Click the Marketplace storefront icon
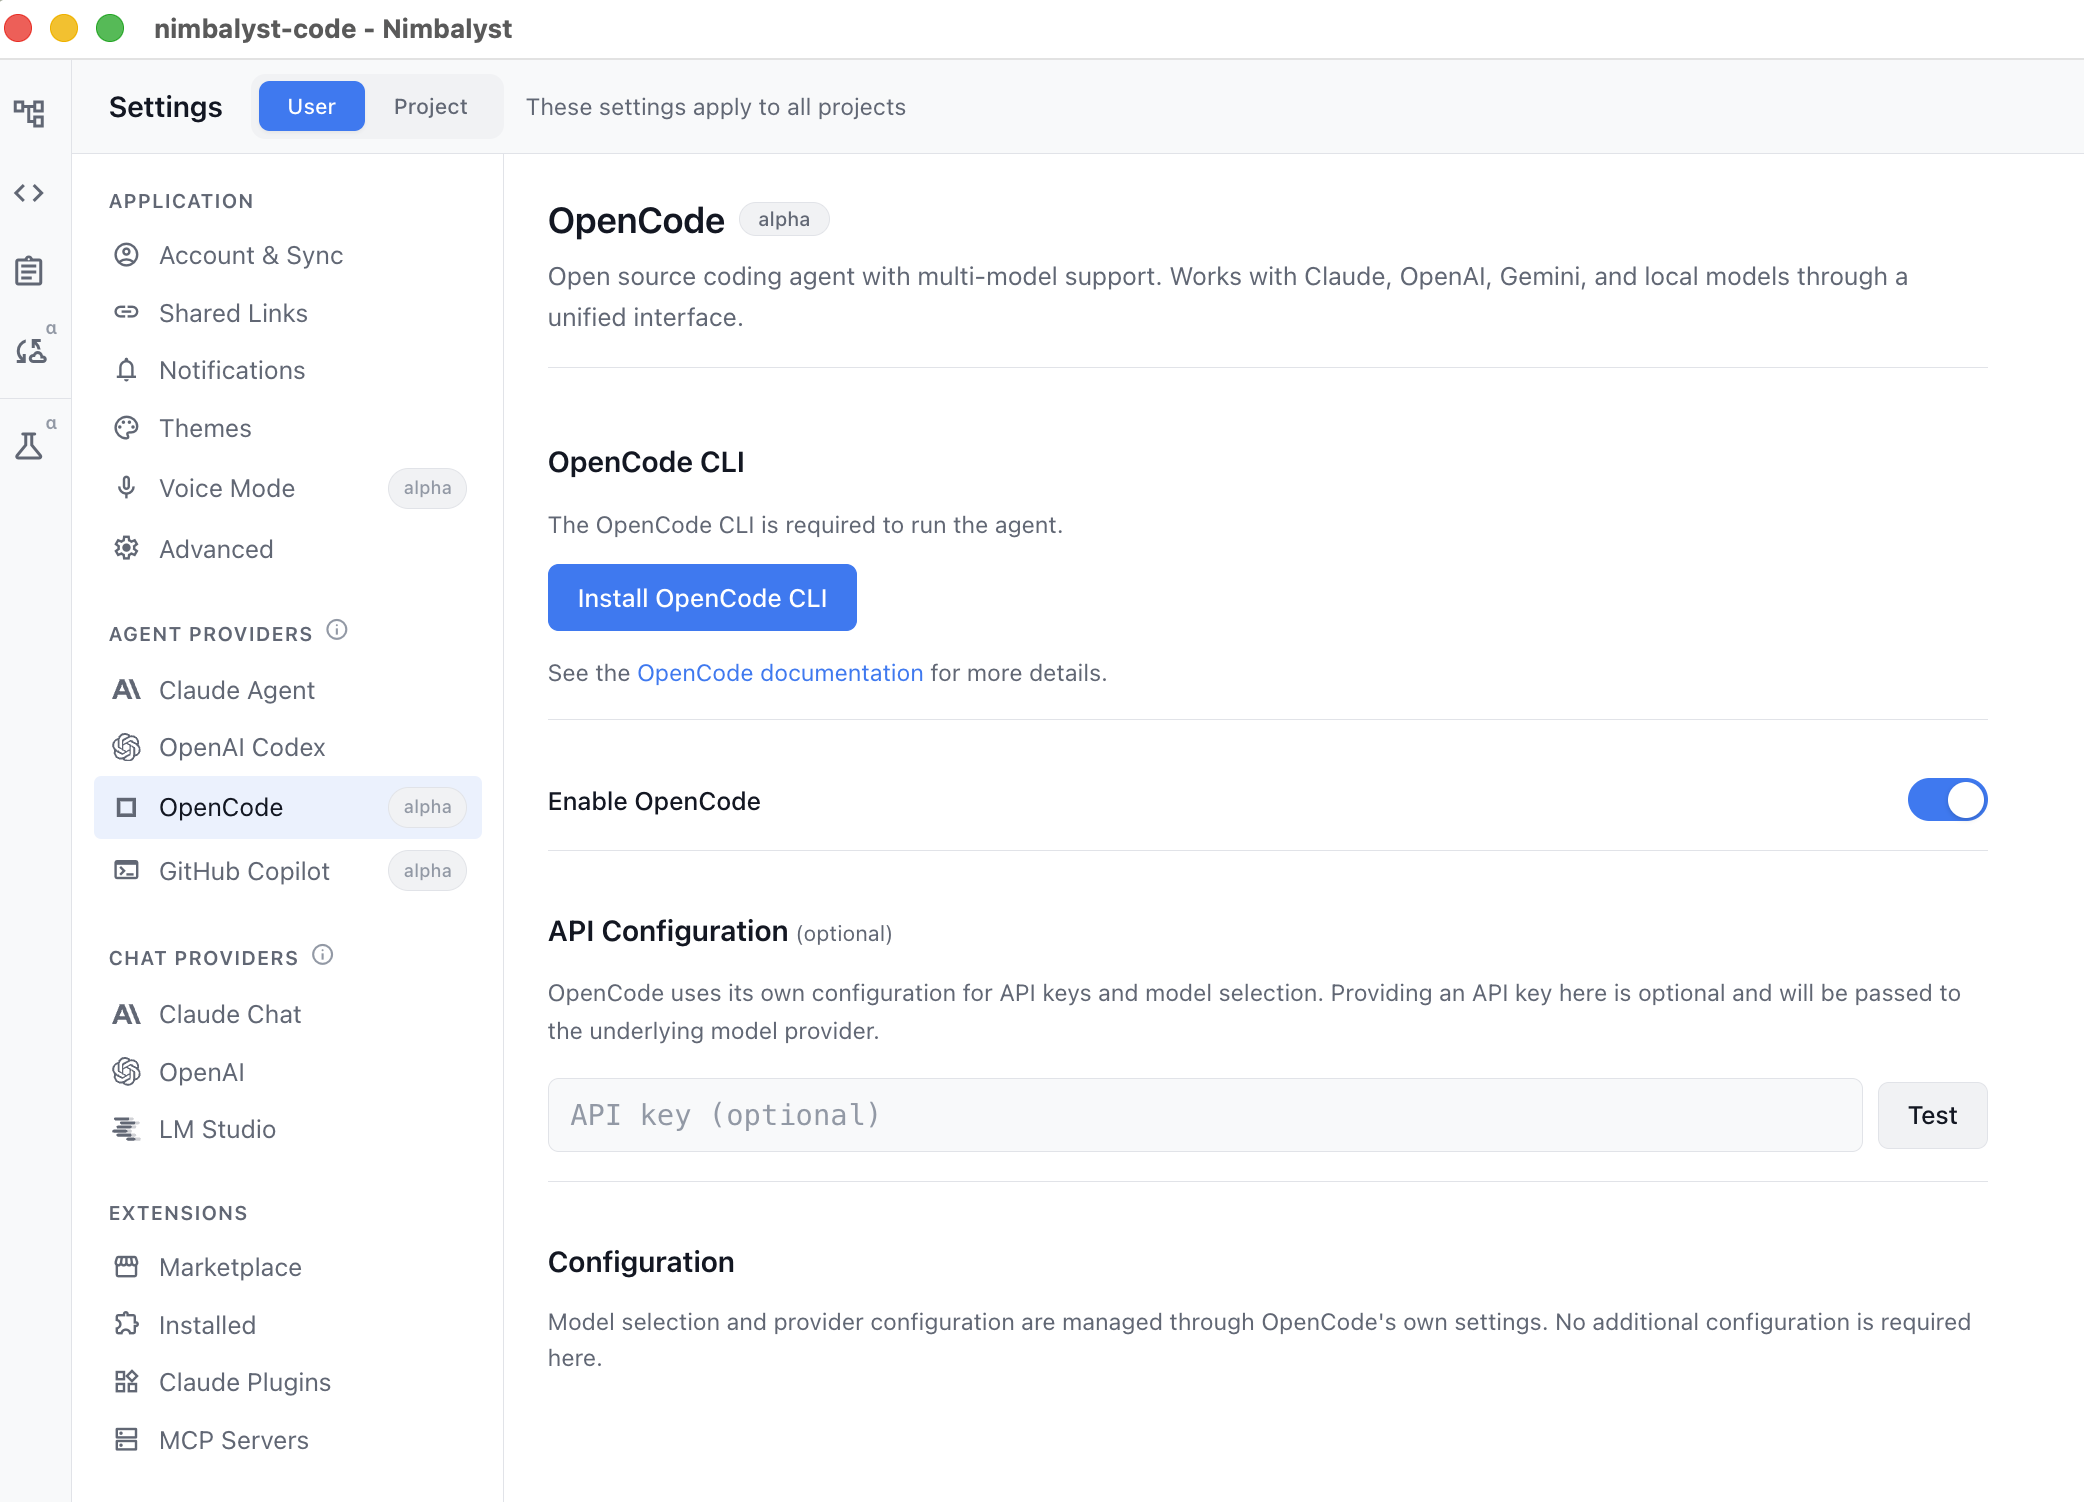The width and height of the screenshot is (2084, 1502). coord(126,1267)
